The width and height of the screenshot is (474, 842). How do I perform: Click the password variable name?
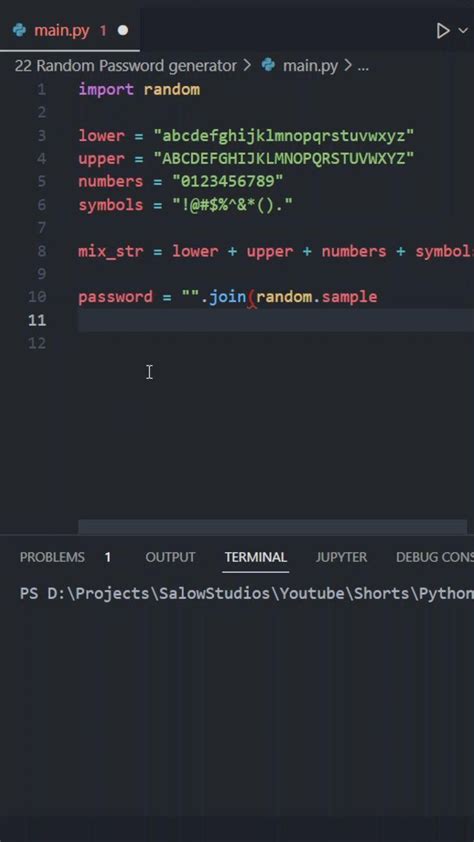click(x=115, y=297)
